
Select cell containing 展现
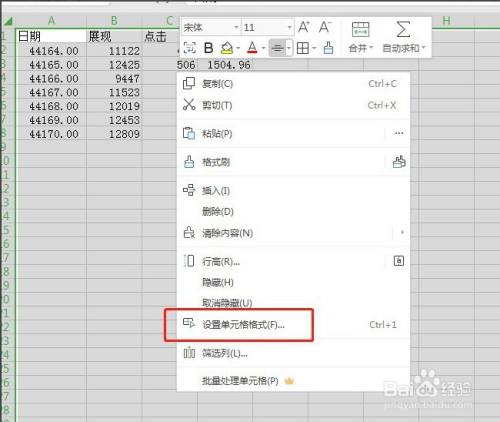[x=114, y=36]
